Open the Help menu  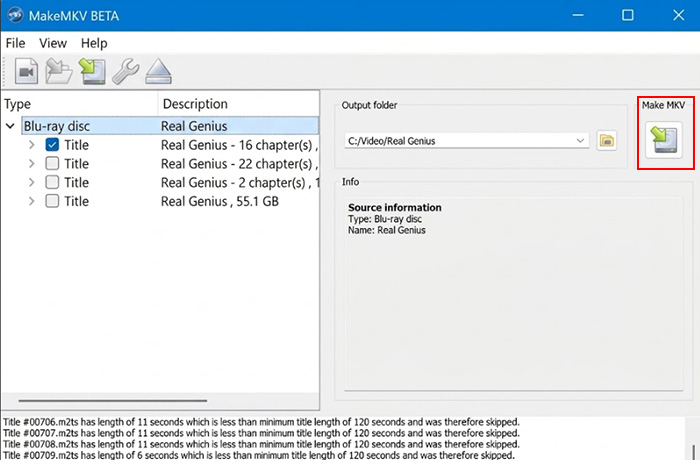tap(94, 43)
